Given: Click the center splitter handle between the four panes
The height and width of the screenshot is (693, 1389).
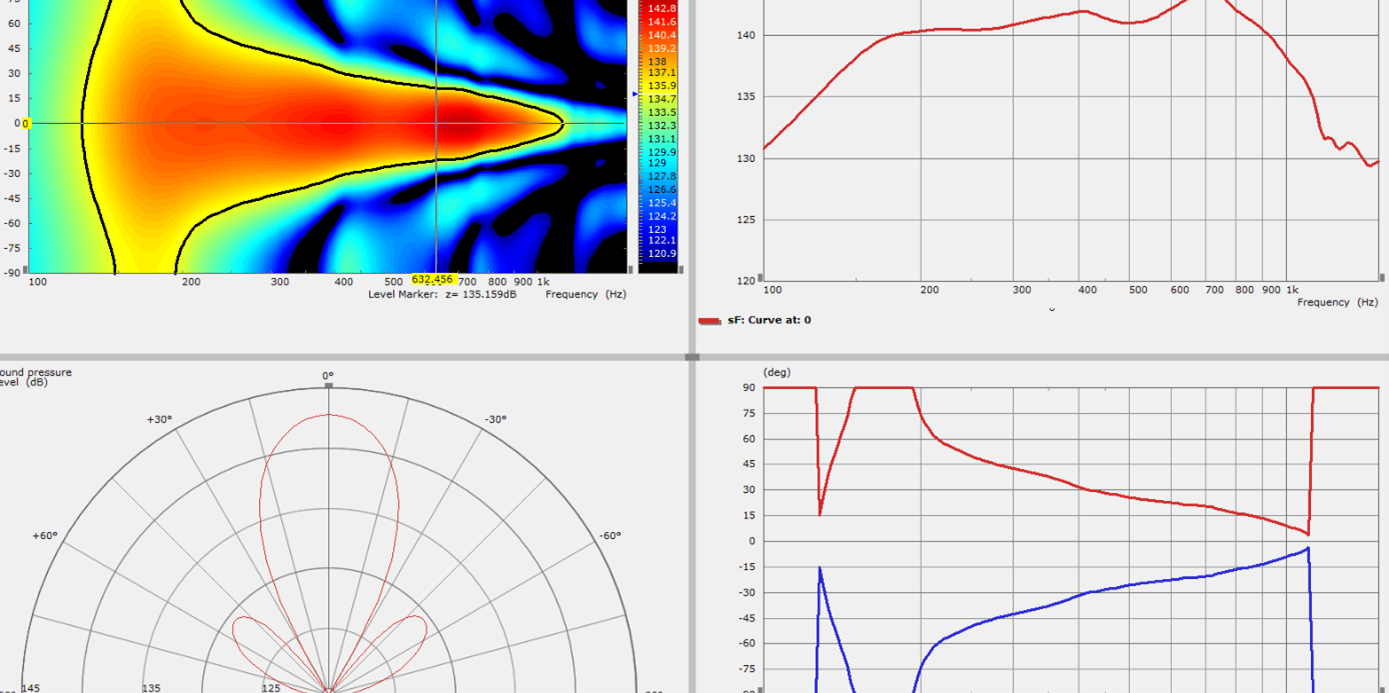Looking at the screenshot, I should 692,357.
